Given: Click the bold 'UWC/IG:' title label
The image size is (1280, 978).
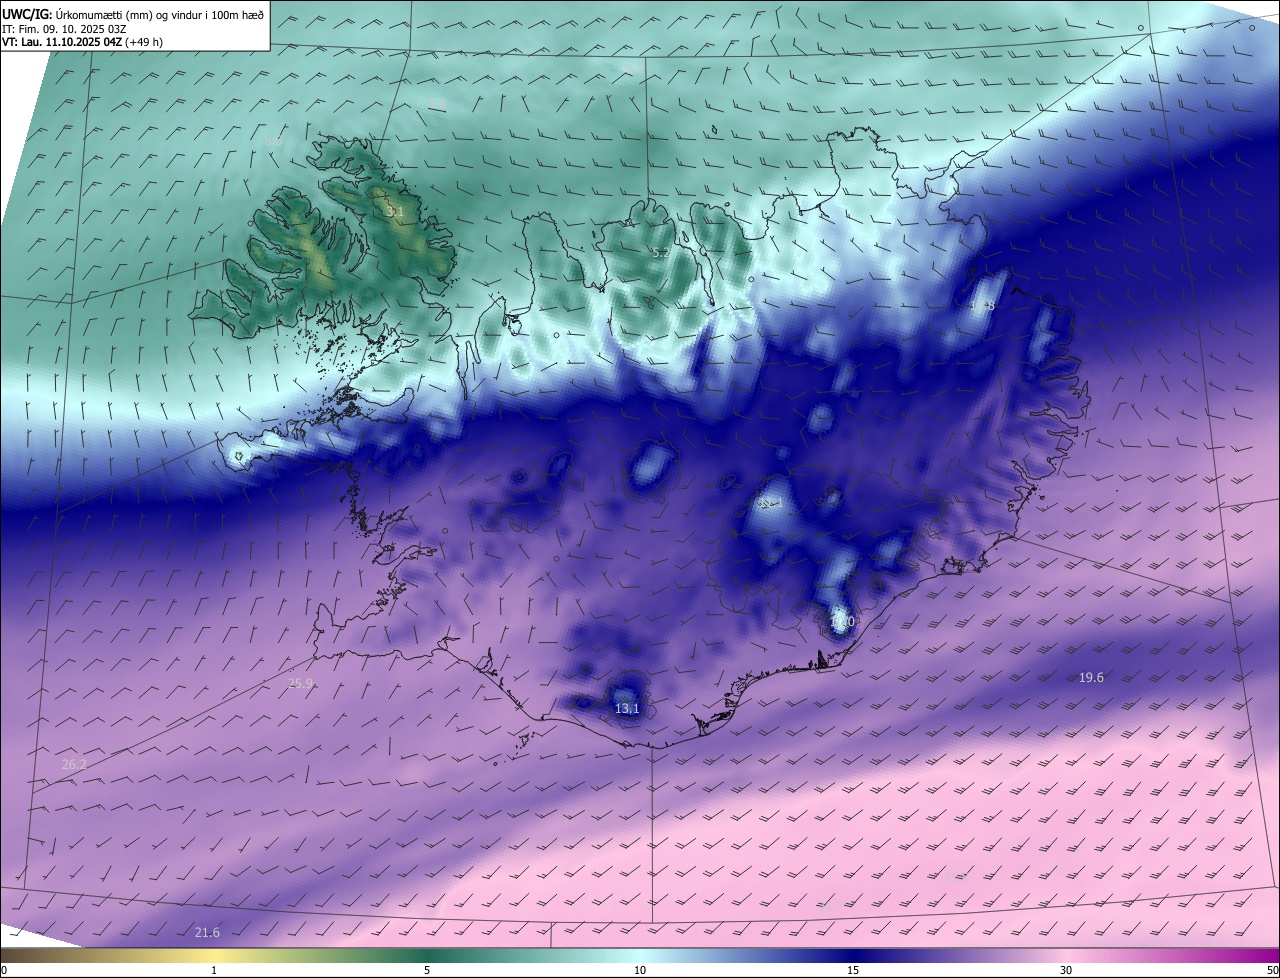Looking at the screenshot, I should 27,15.
